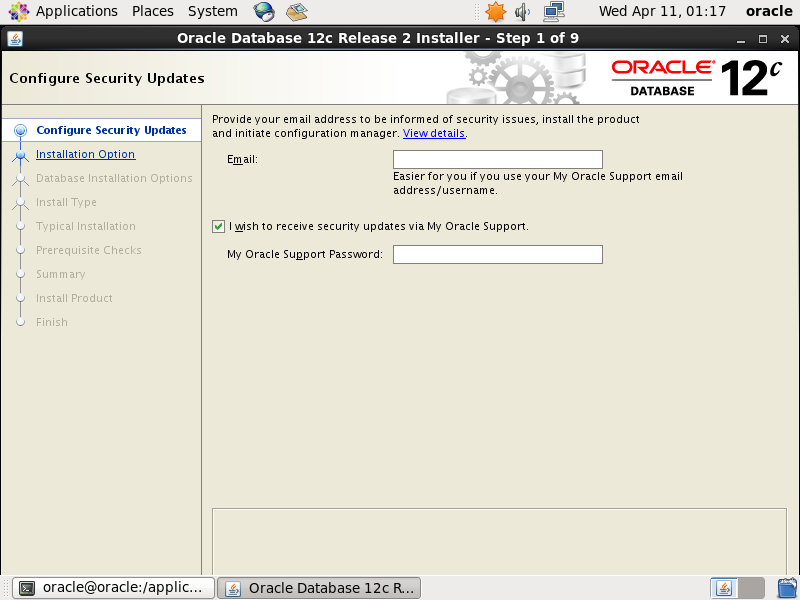Viewport: 800px width, 600px height.
Task: Open the oracle user menu
Action: pyautogui.click(x=769, y=11)
